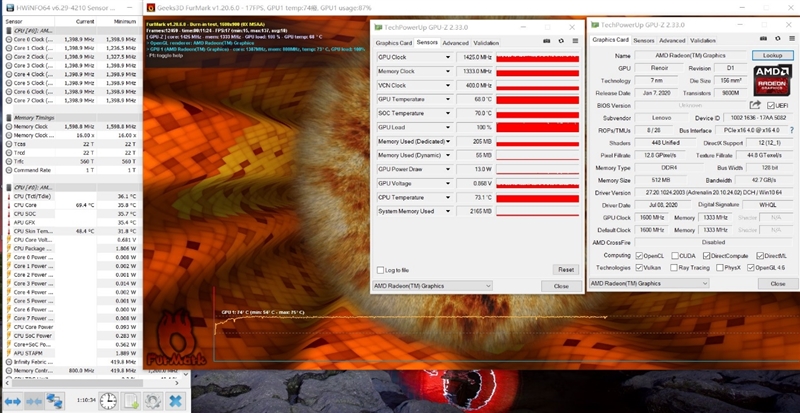800x413 pixels.
Task: Click HWiNFO clock reset-timer icon
Action: coord(109,401)
